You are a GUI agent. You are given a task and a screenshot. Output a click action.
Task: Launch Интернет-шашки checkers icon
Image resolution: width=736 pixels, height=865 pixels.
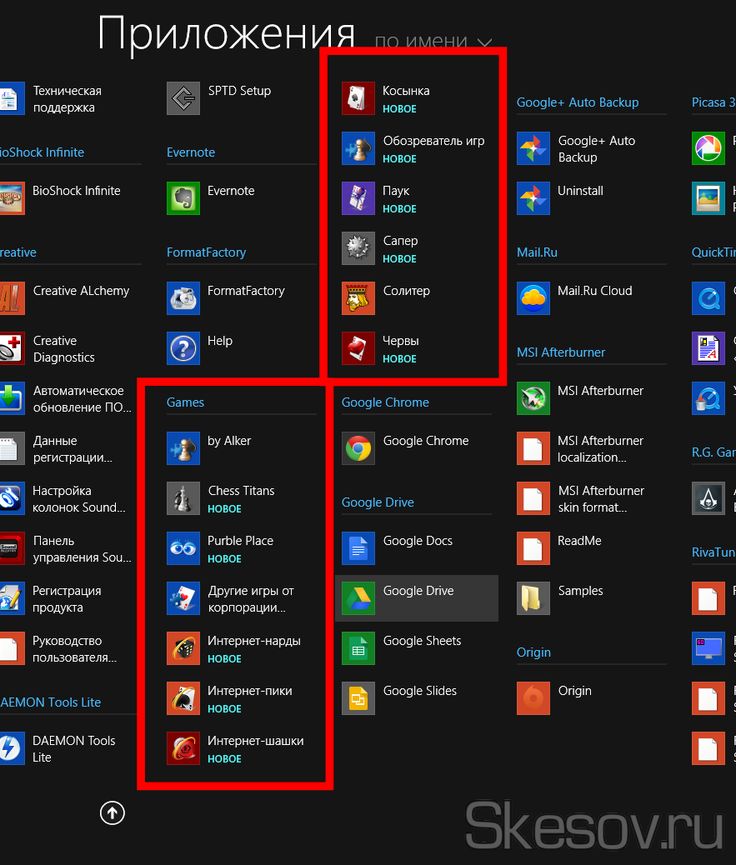183,749
